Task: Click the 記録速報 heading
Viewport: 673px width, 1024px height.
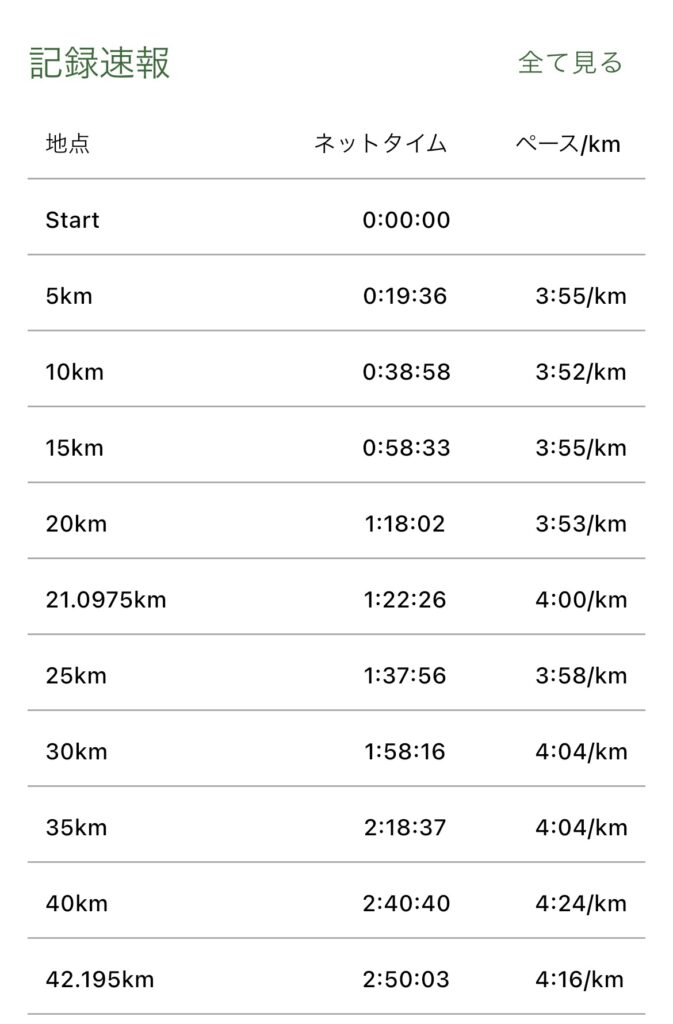Action: tap(100, 63)
